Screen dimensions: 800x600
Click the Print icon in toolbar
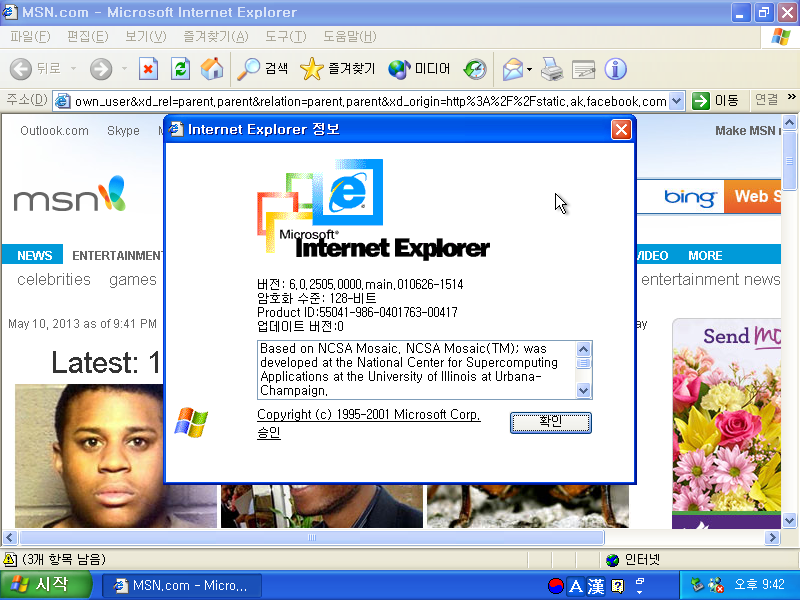[x=552, y=68]
